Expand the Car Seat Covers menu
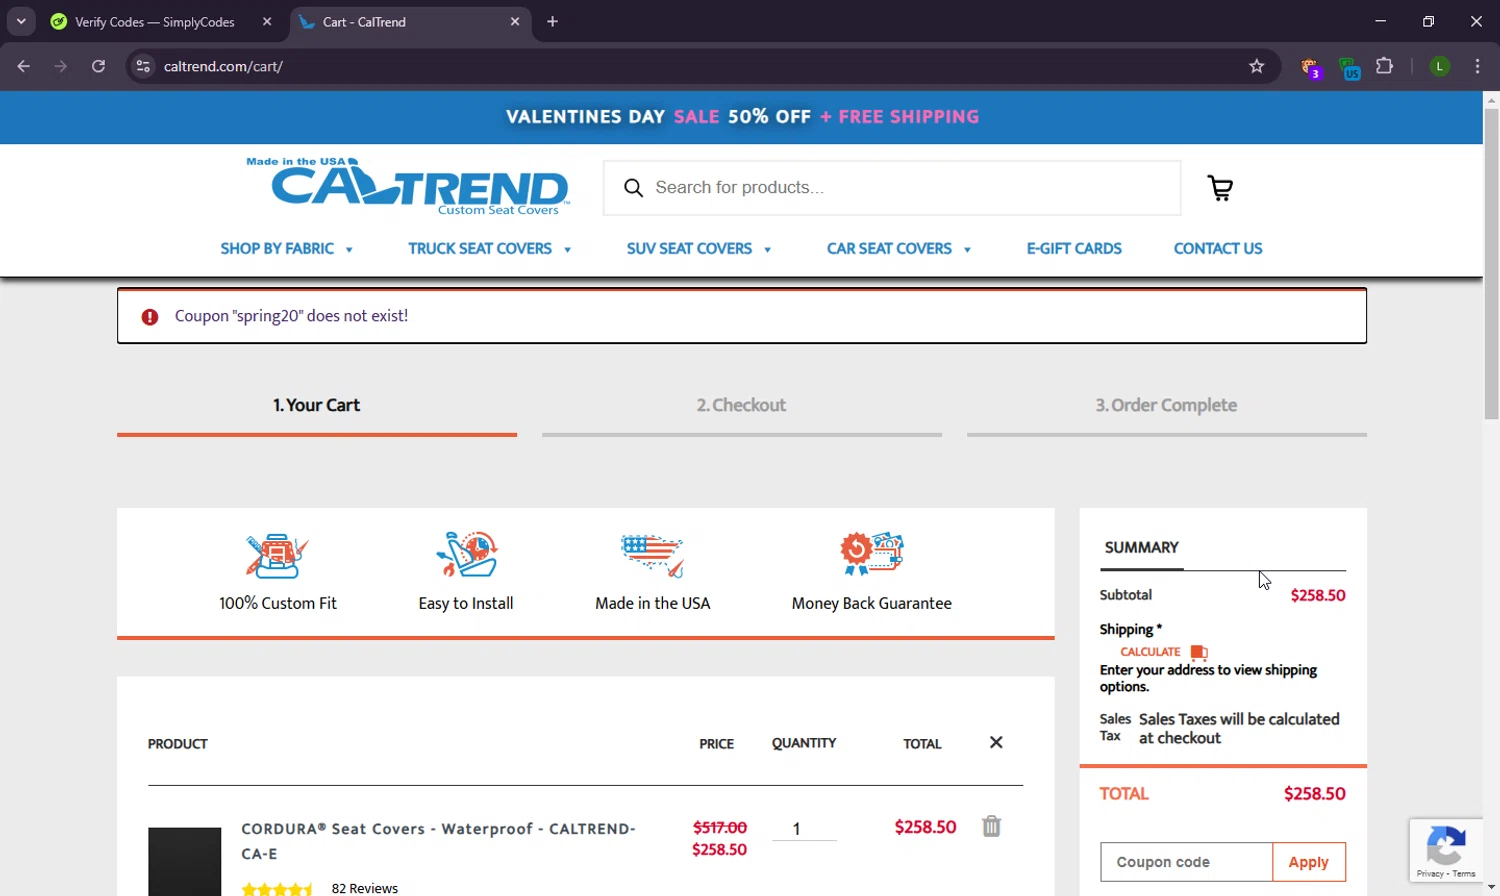 (x=899, y=248)
